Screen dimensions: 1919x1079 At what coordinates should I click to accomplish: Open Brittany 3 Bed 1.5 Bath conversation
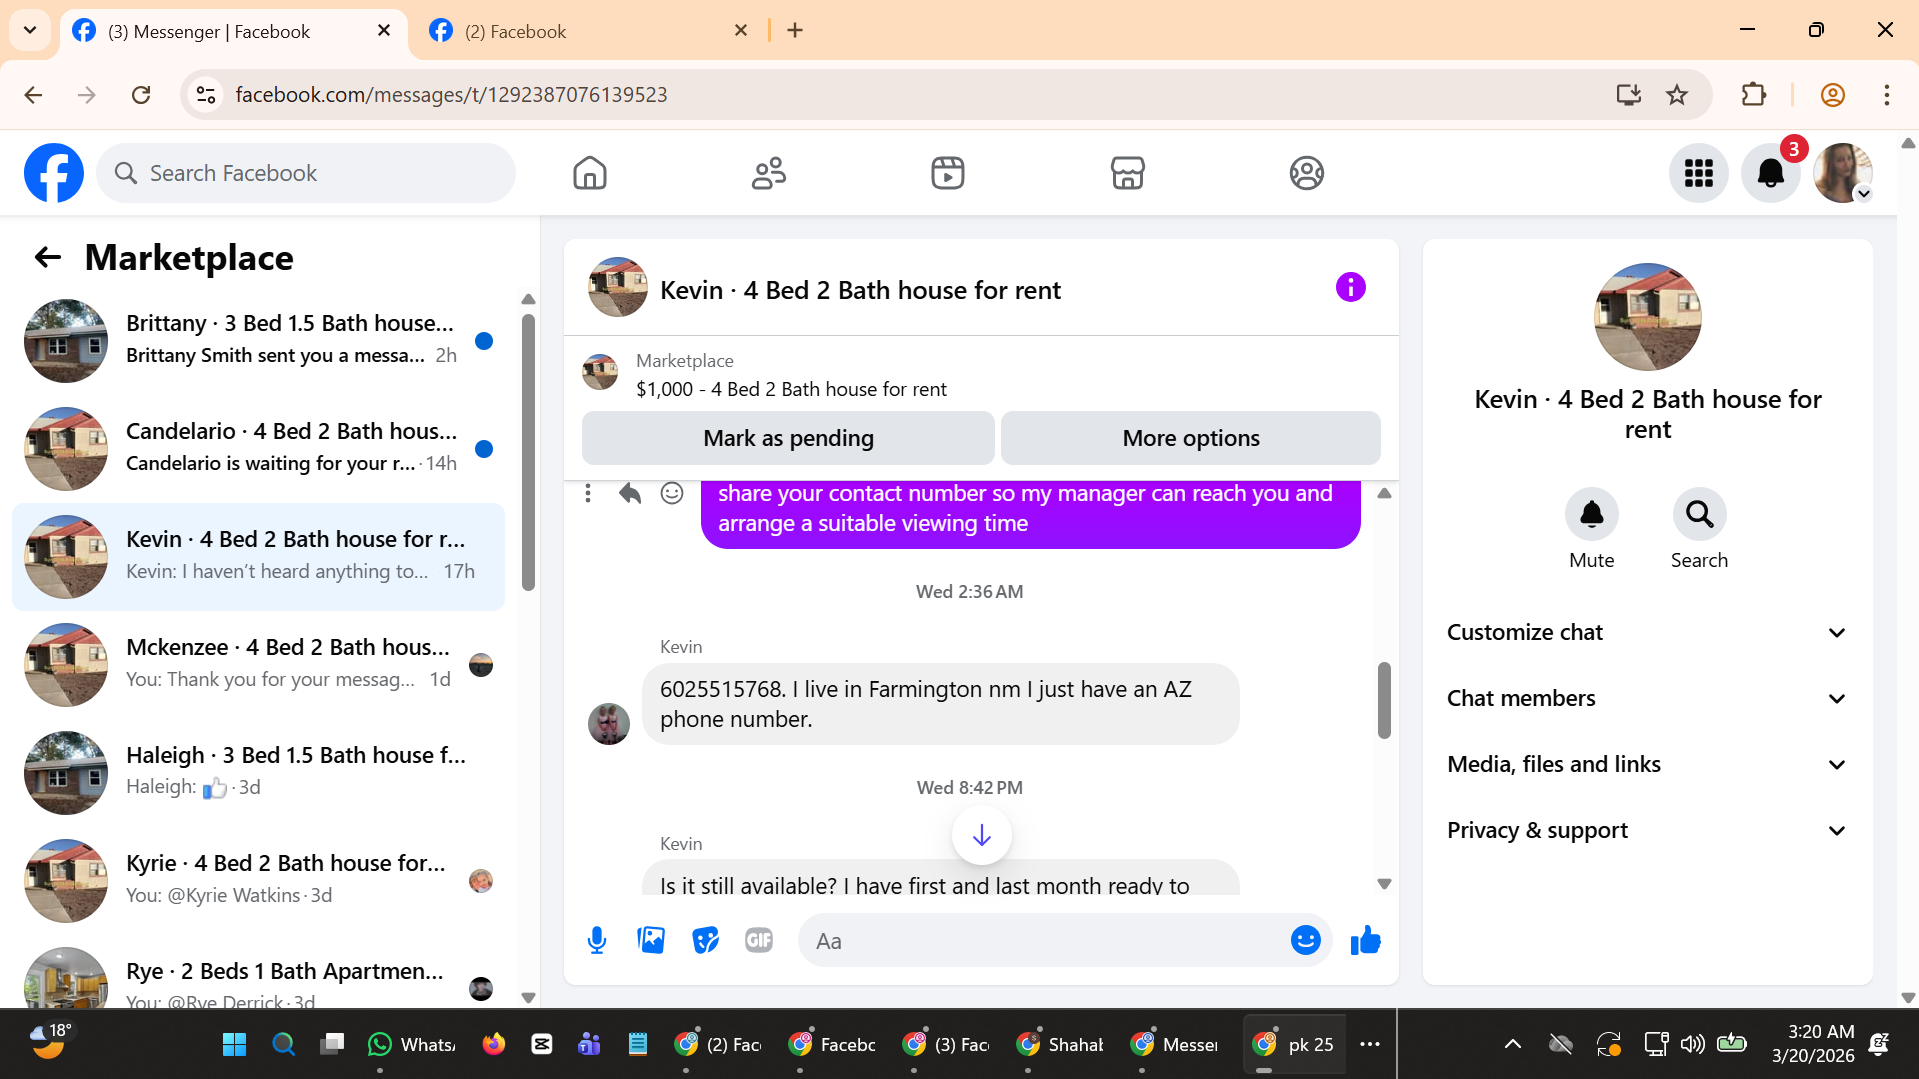point(259,340)
